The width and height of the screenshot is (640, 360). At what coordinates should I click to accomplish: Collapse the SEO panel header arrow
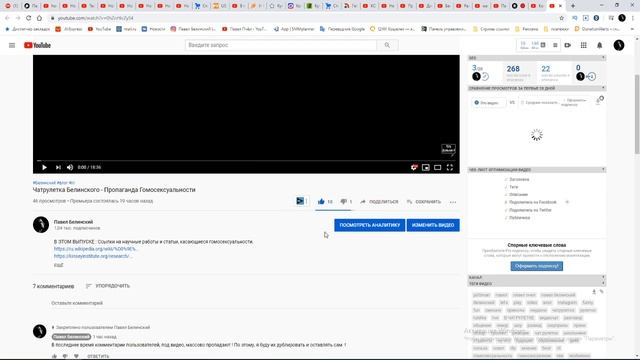coord(603,58)
